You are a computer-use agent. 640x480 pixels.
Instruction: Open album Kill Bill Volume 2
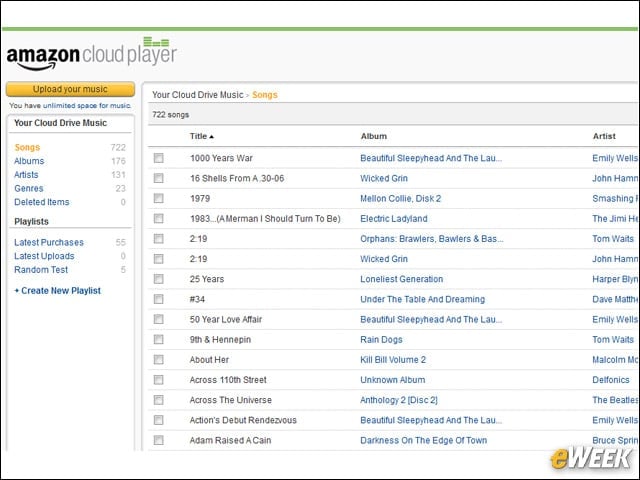pyautogui.click(x=393, y=360)
